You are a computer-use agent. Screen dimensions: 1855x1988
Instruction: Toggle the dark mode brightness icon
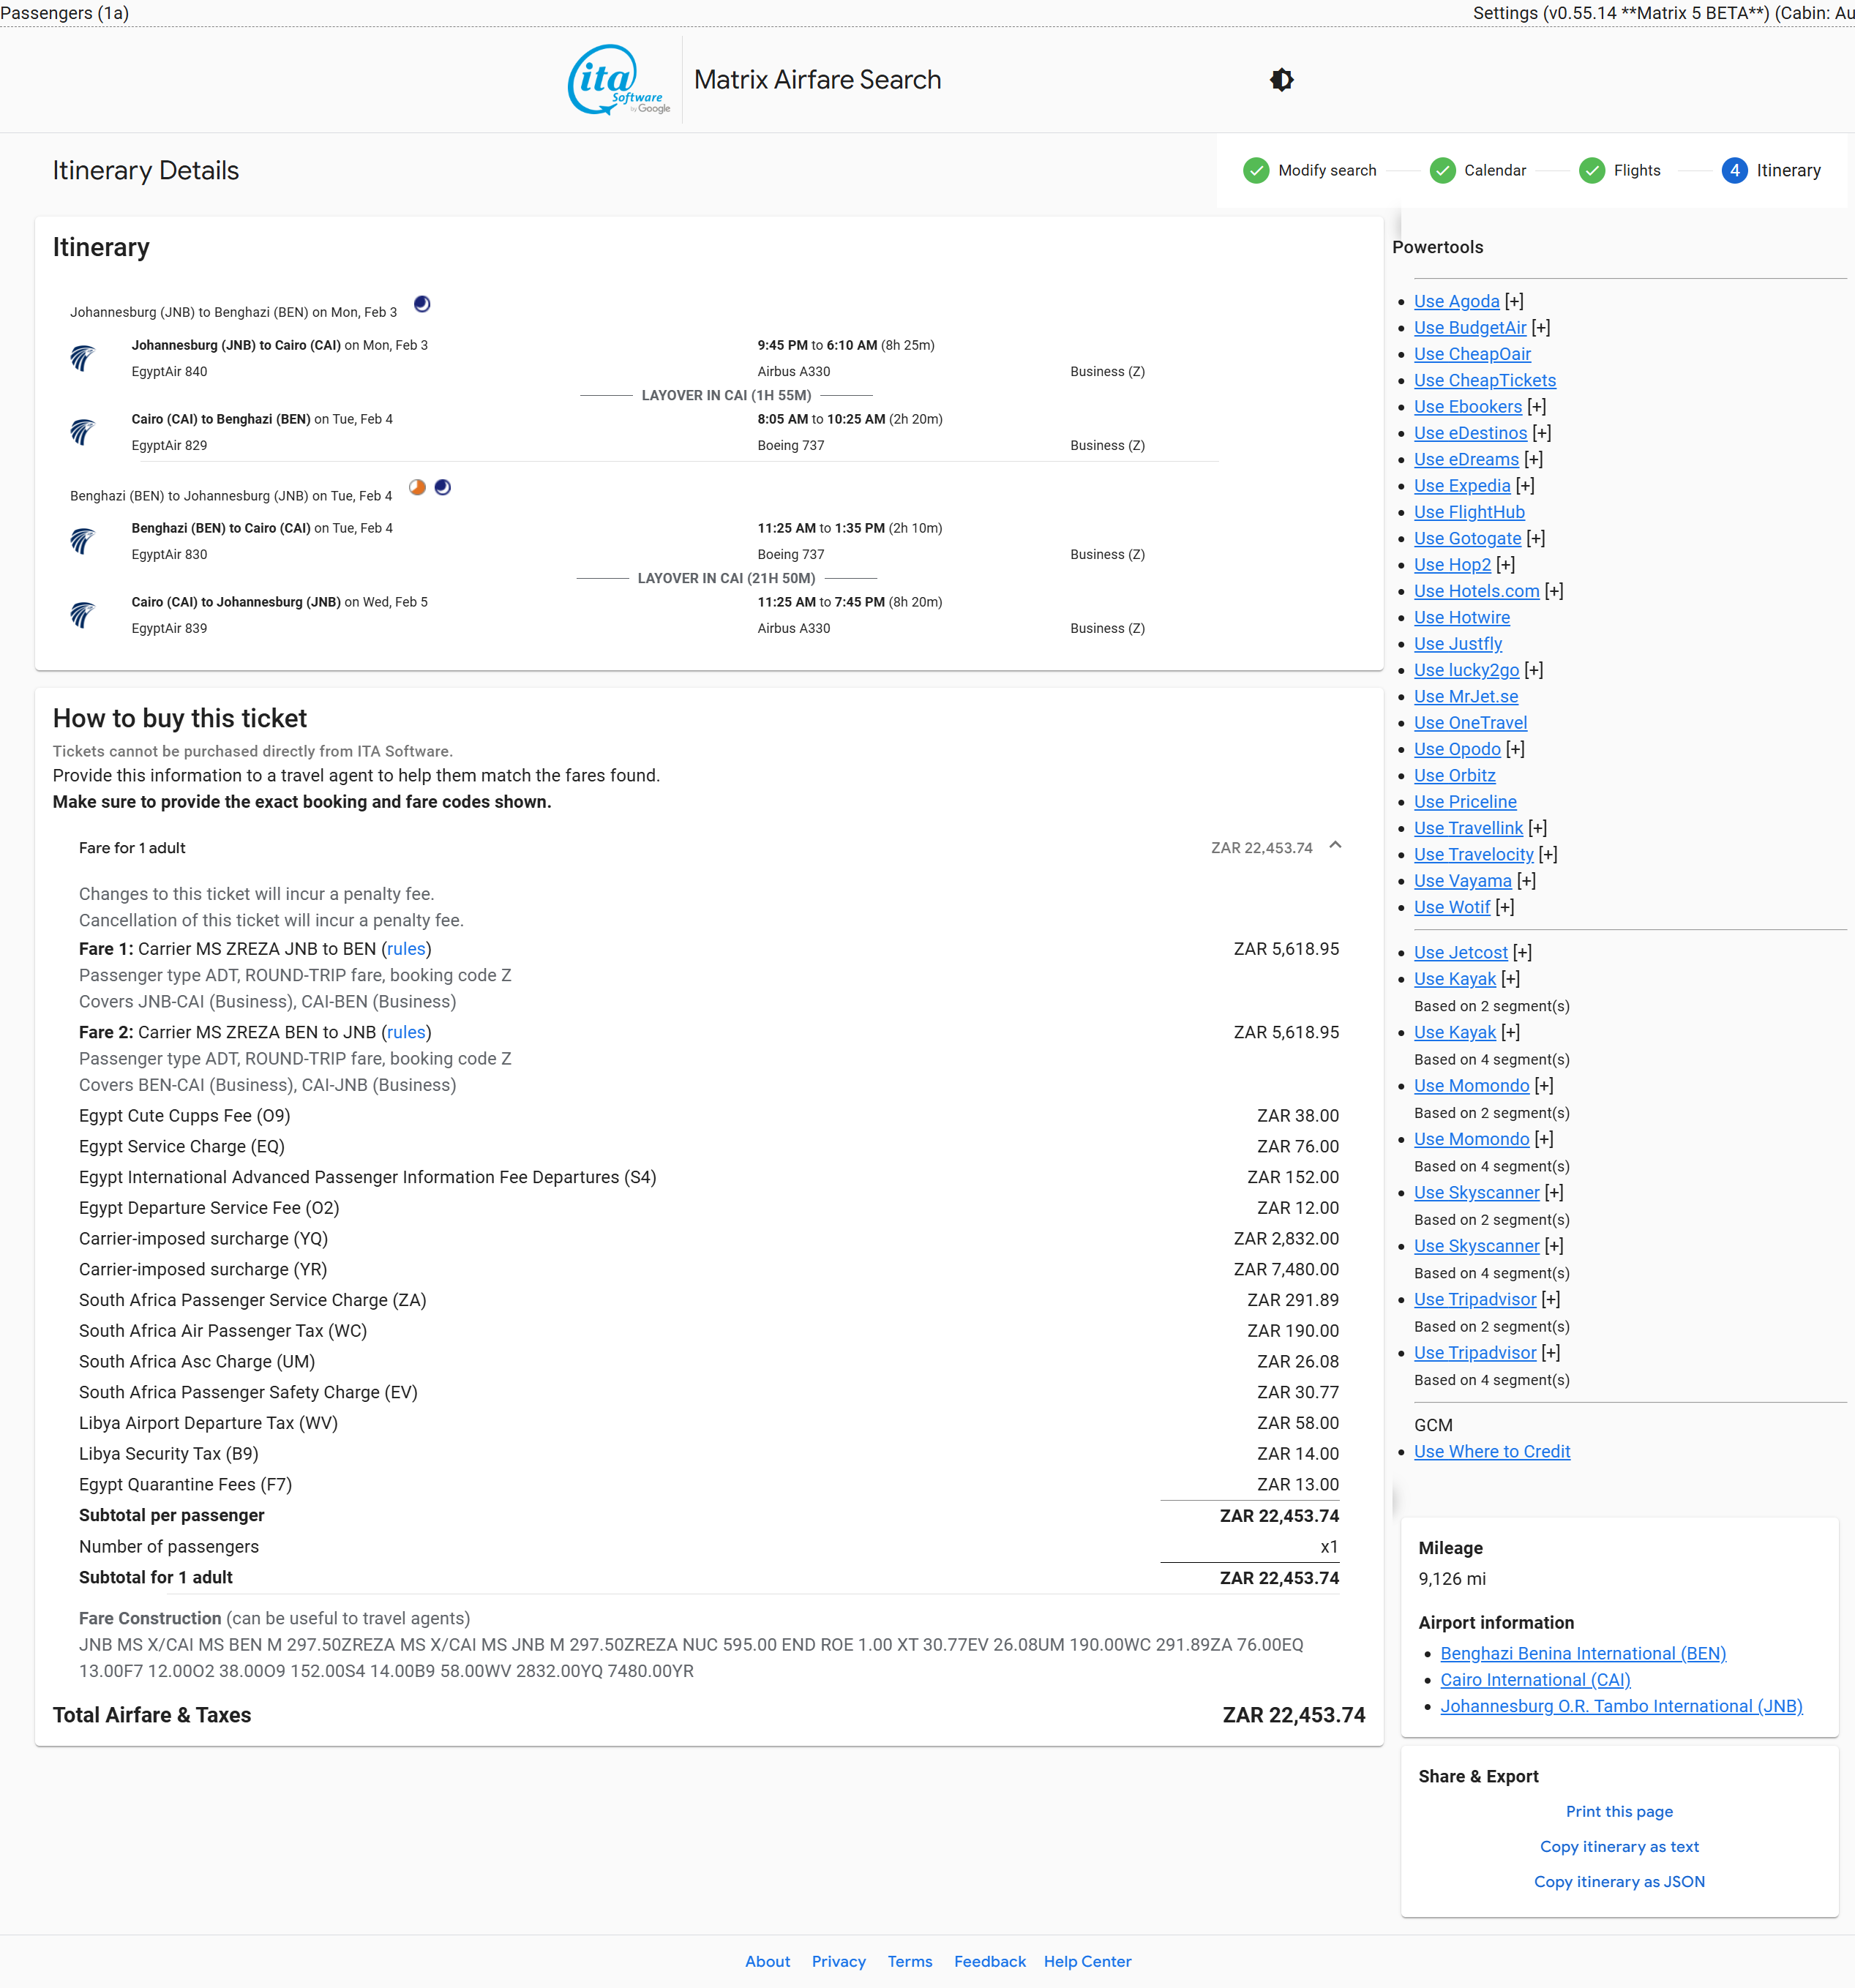coord(1281,80)
